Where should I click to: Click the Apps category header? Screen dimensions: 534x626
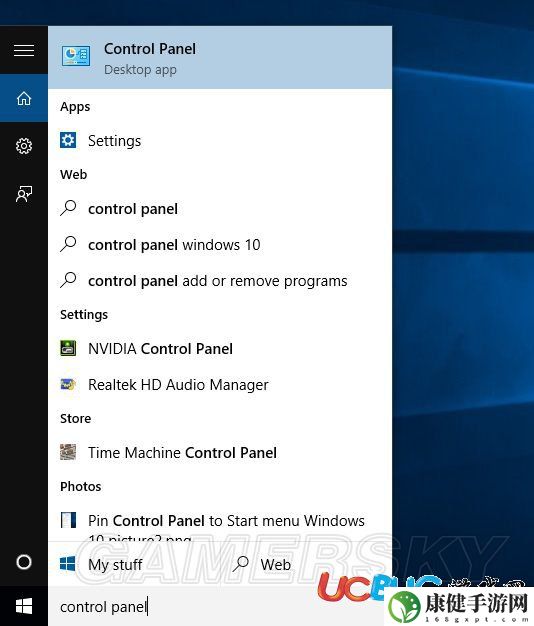[75, 107]
